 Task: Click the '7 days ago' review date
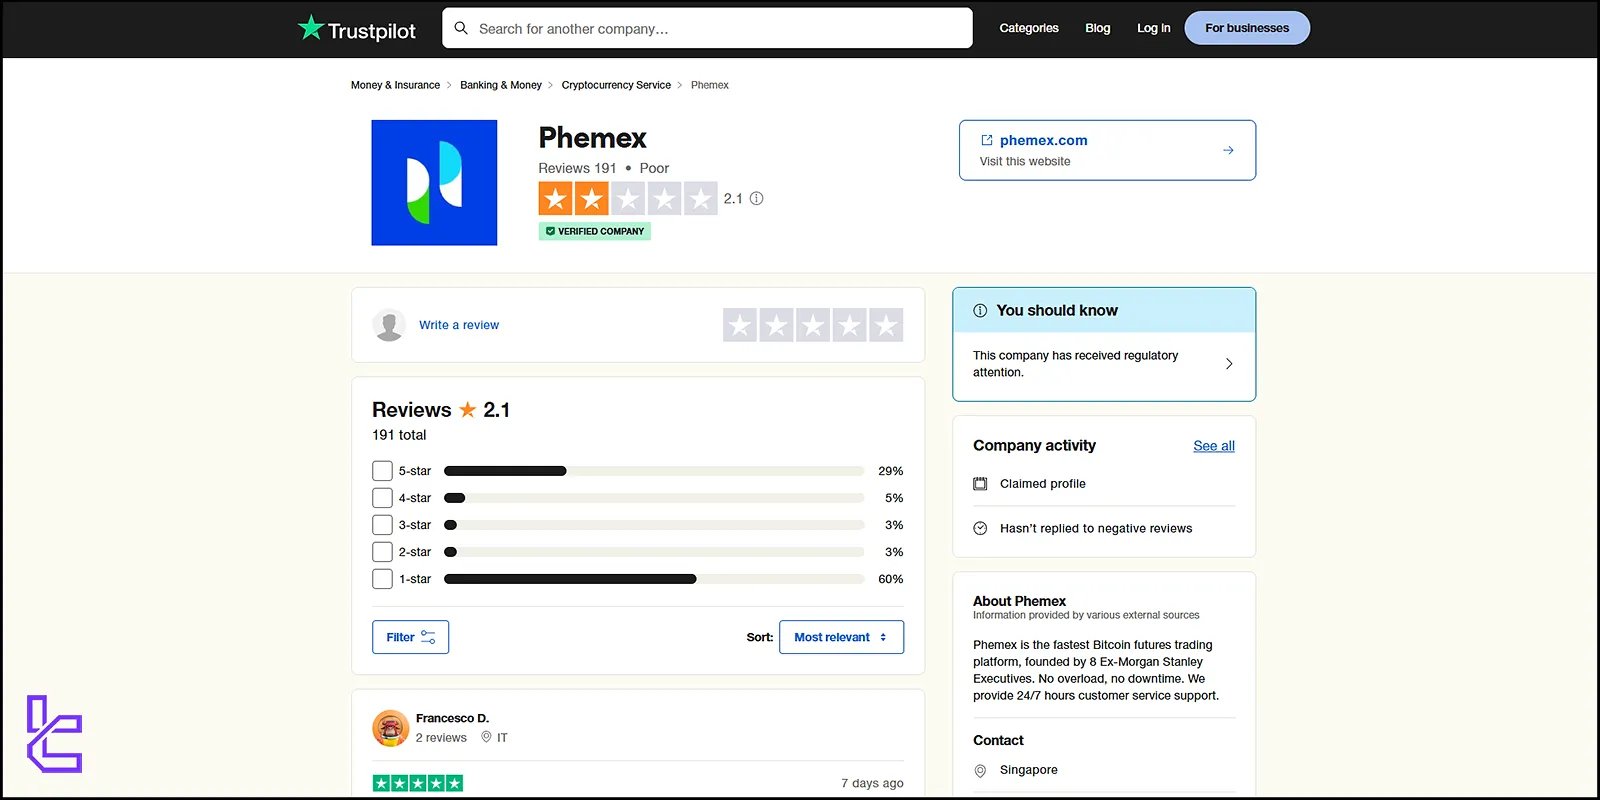point(872,783)
